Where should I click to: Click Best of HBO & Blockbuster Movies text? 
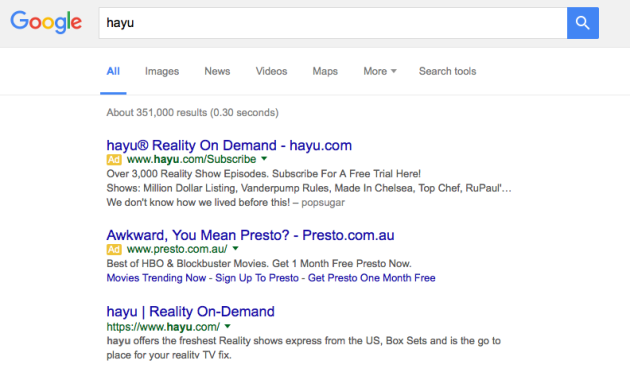259,264
